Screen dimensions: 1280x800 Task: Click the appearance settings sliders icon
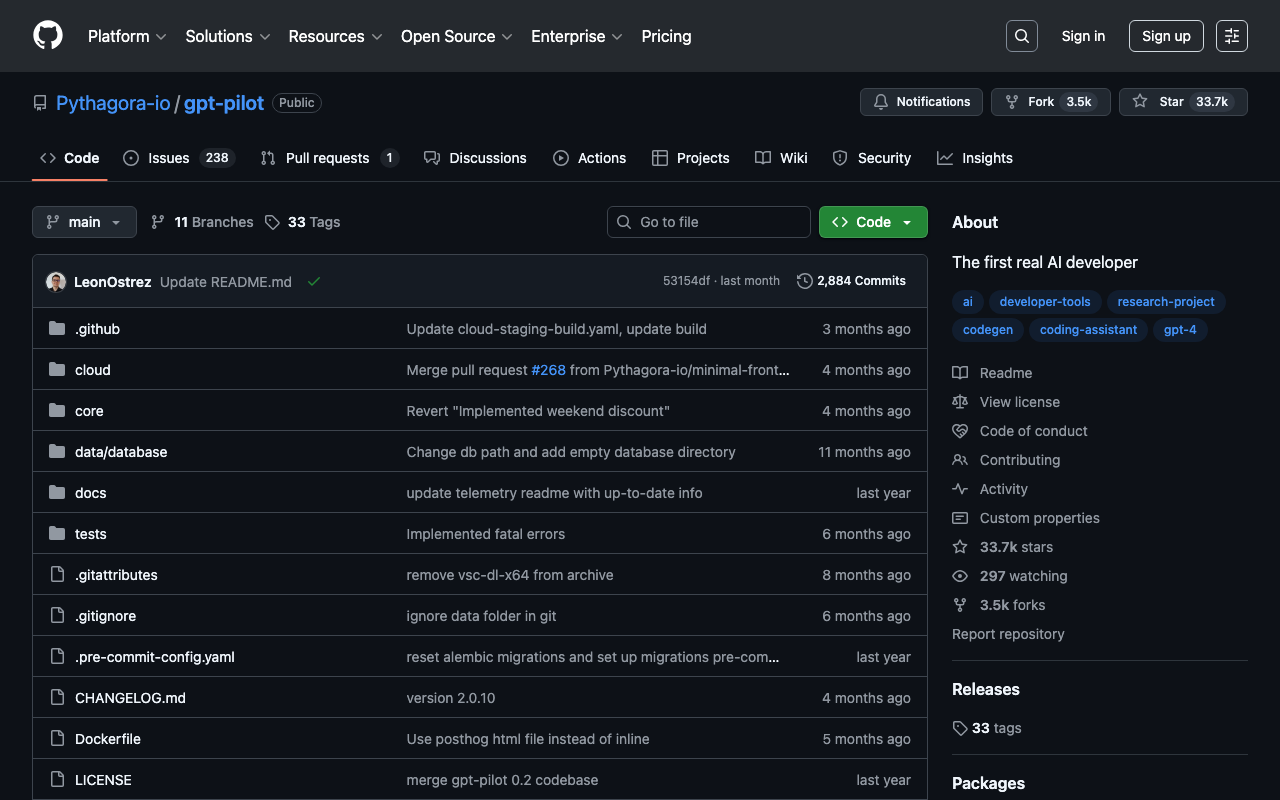(1231, 36)
